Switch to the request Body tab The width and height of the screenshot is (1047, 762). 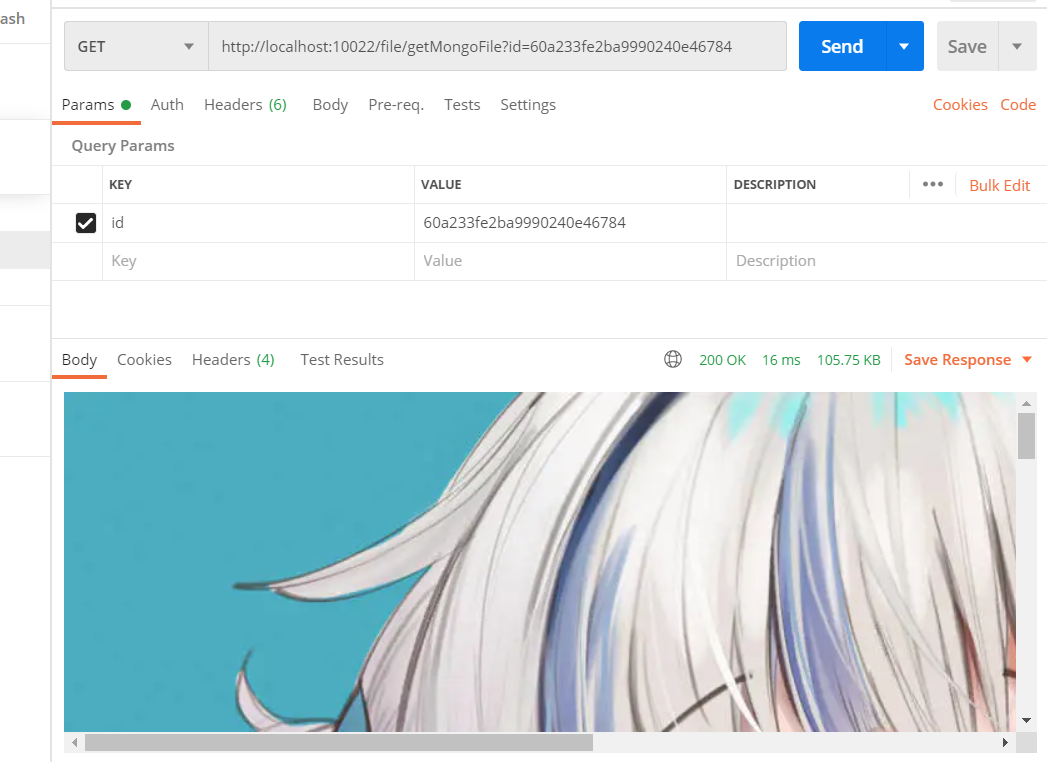pos(330,105)
